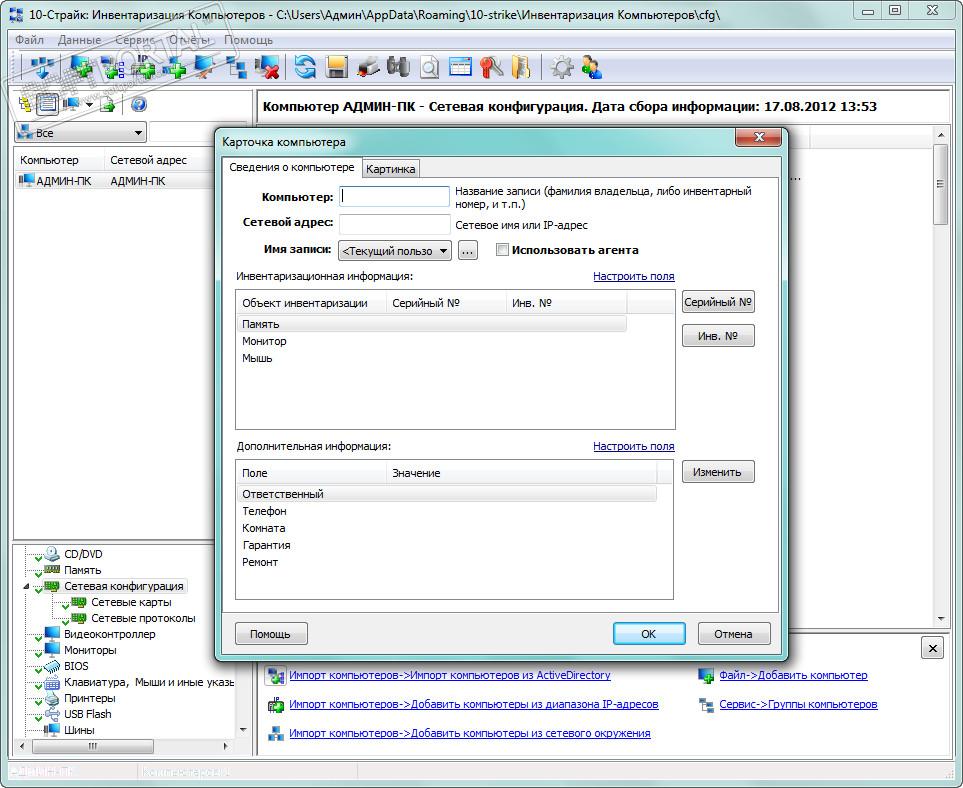Select Сетевые карты tree item
963x788 pixels.
click(x=131, y=603)
